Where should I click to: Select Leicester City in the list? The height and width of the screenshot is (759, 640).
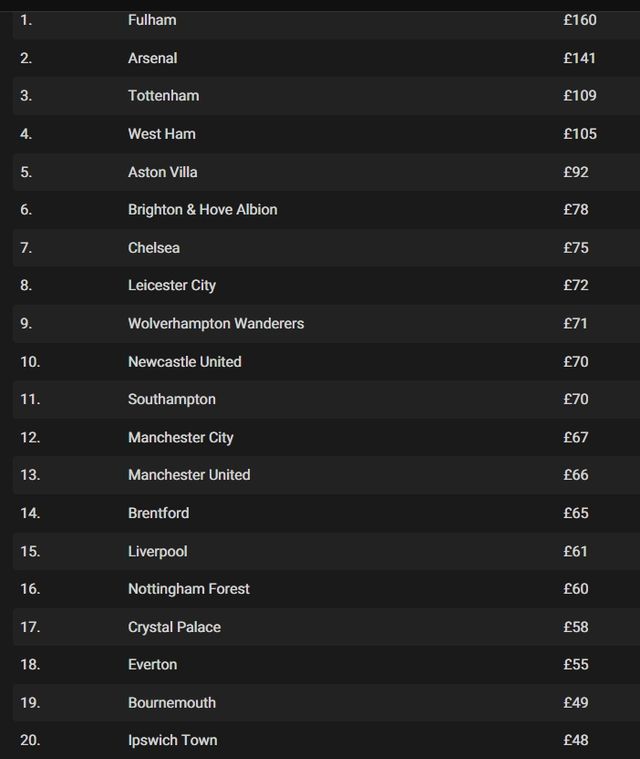171,286
